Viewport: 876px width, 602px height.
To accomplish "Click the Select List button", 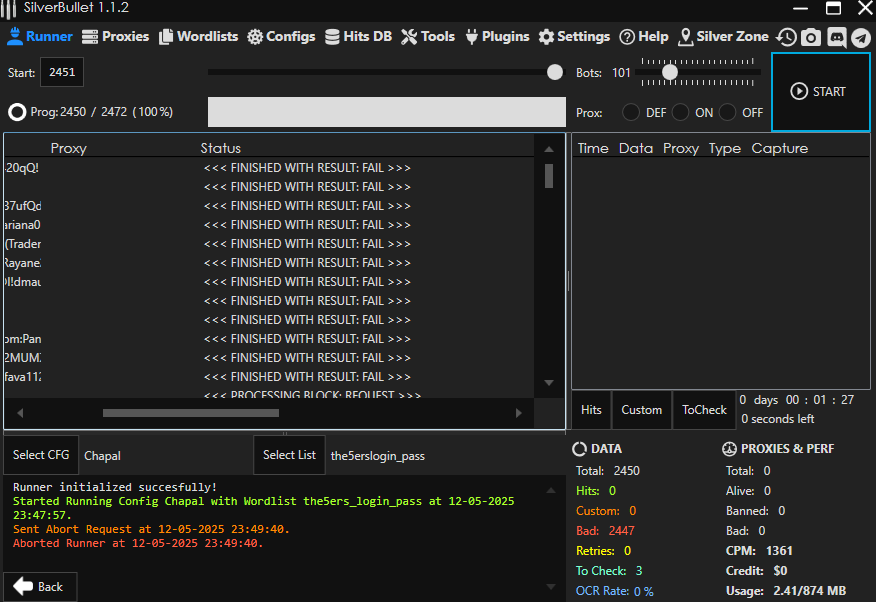I will click(x=289, y=455).
